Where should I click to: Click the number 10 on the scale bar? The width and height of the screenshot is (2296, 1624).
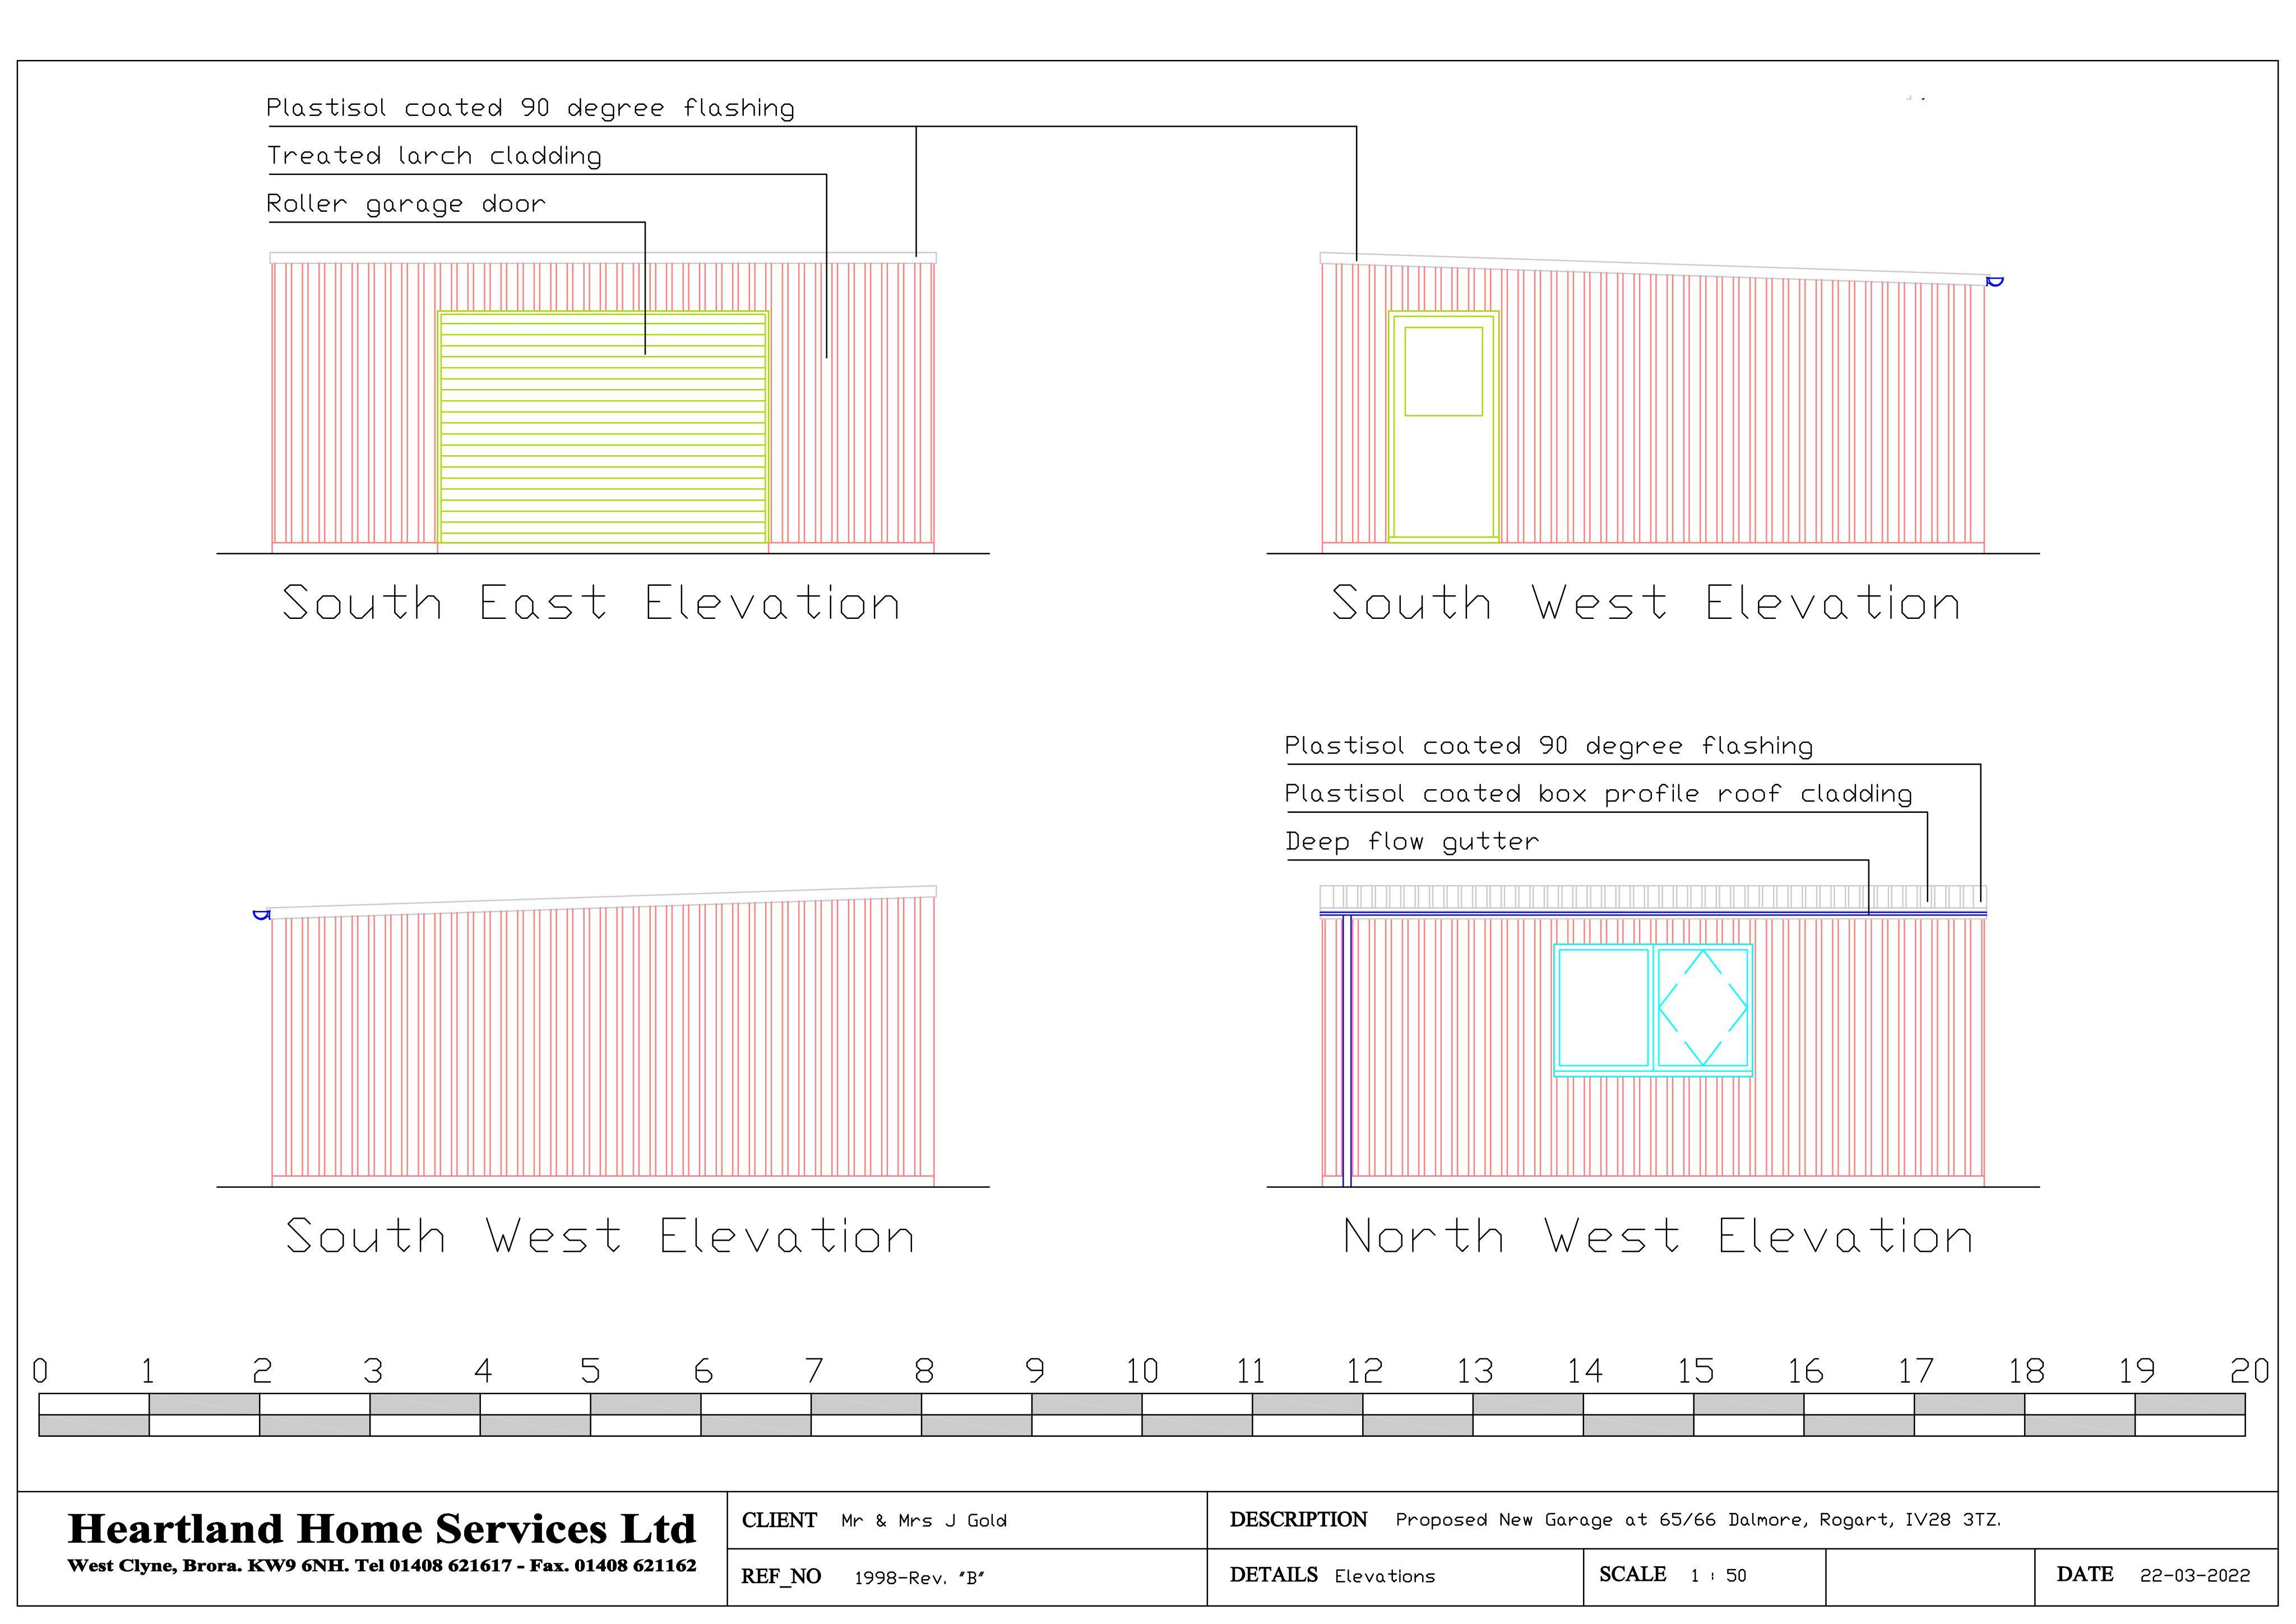tap(1142, 1371)
